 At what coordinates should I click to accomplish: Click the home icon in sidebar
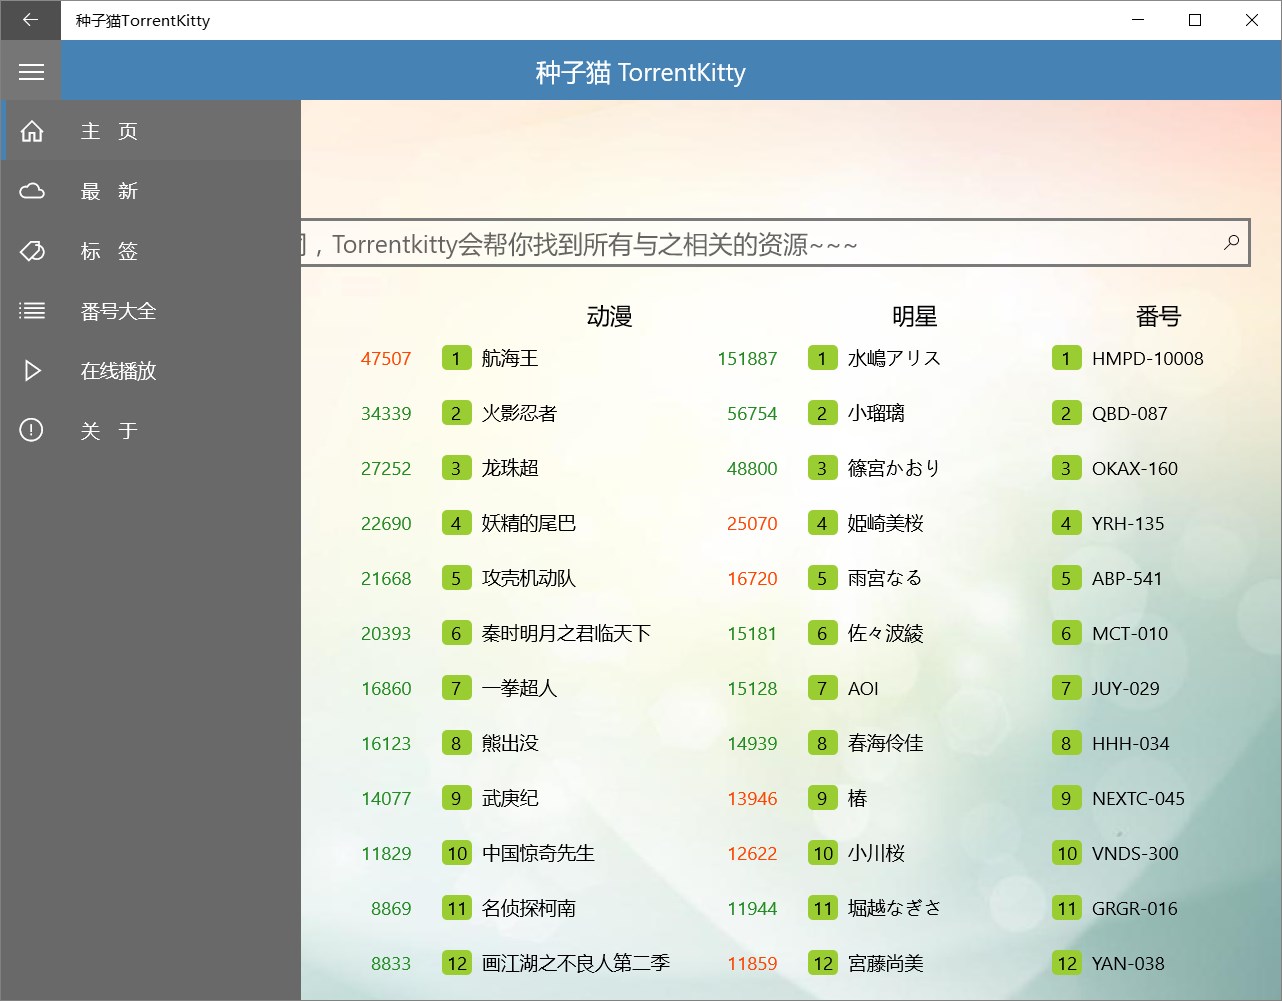point(32,131)
